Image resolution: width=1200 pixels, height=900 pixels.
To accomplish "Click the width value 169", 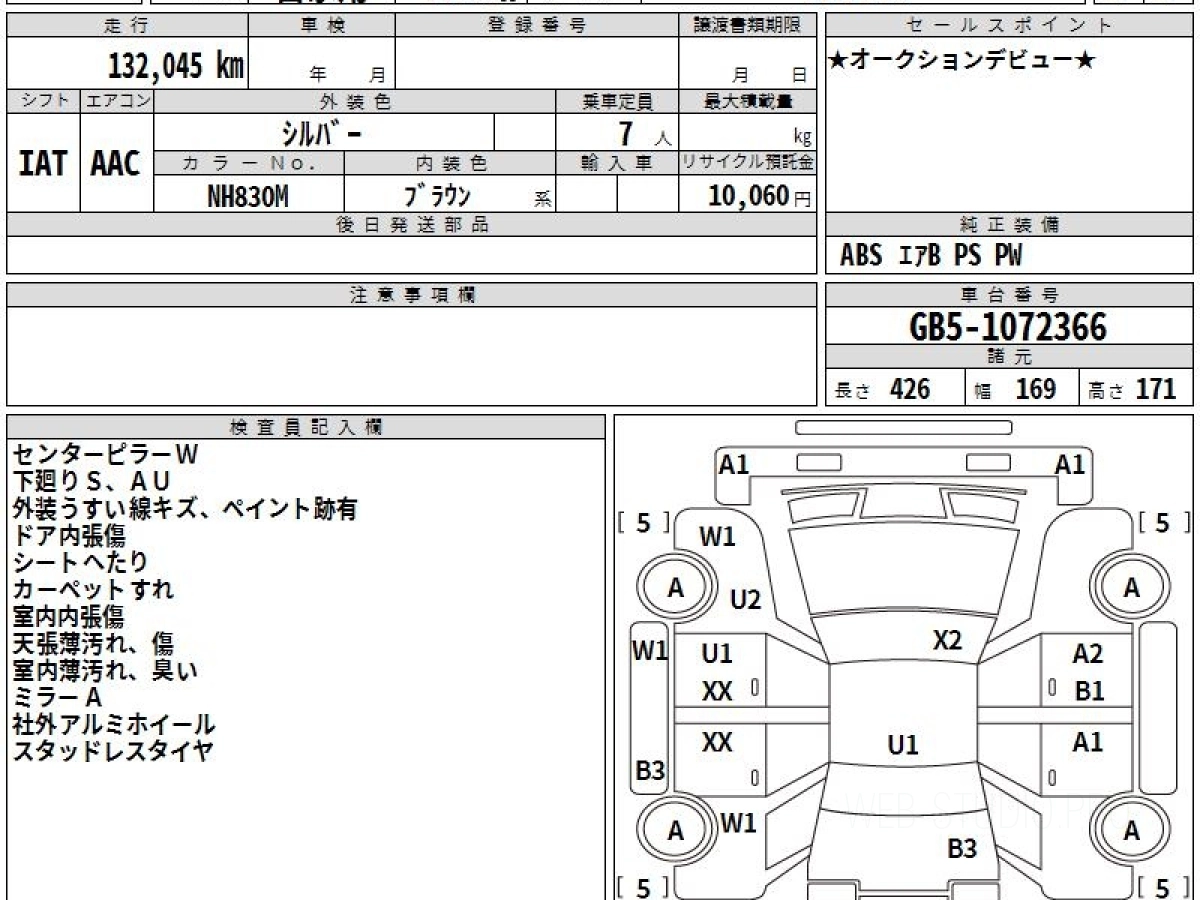I will [1035, 389].
